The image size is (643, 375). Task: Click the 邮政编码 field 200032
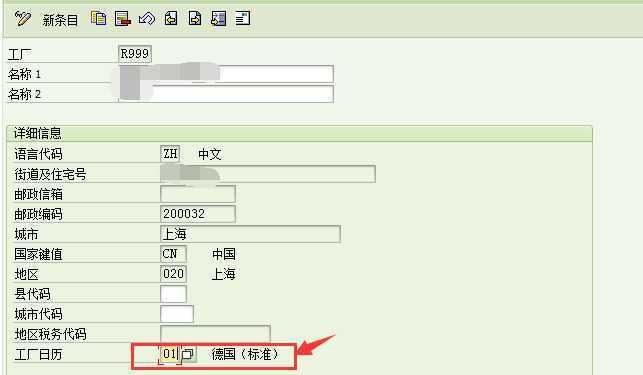[x=198, y=214]
